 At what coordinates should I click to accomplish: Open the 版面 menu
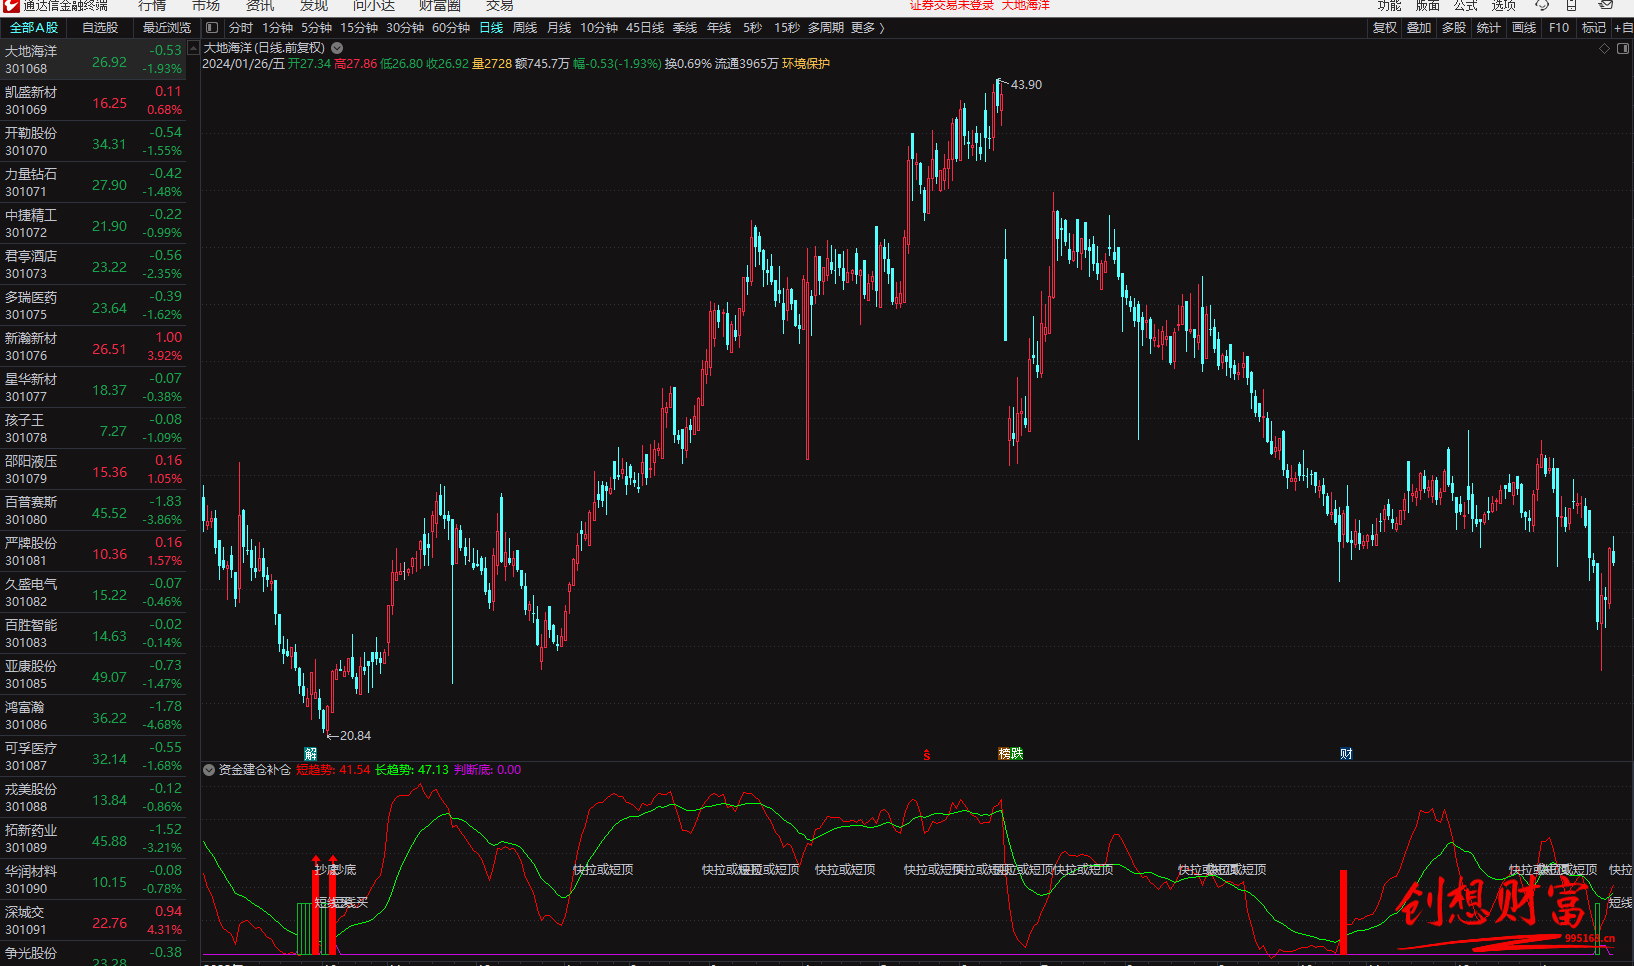coord(1428,6)
